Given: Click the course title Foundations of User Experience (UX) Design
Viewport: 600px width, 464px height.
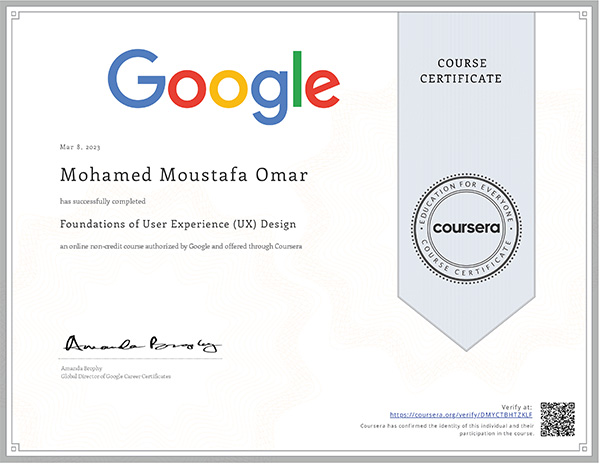Looking at the screenshot, I should (178, 224).
